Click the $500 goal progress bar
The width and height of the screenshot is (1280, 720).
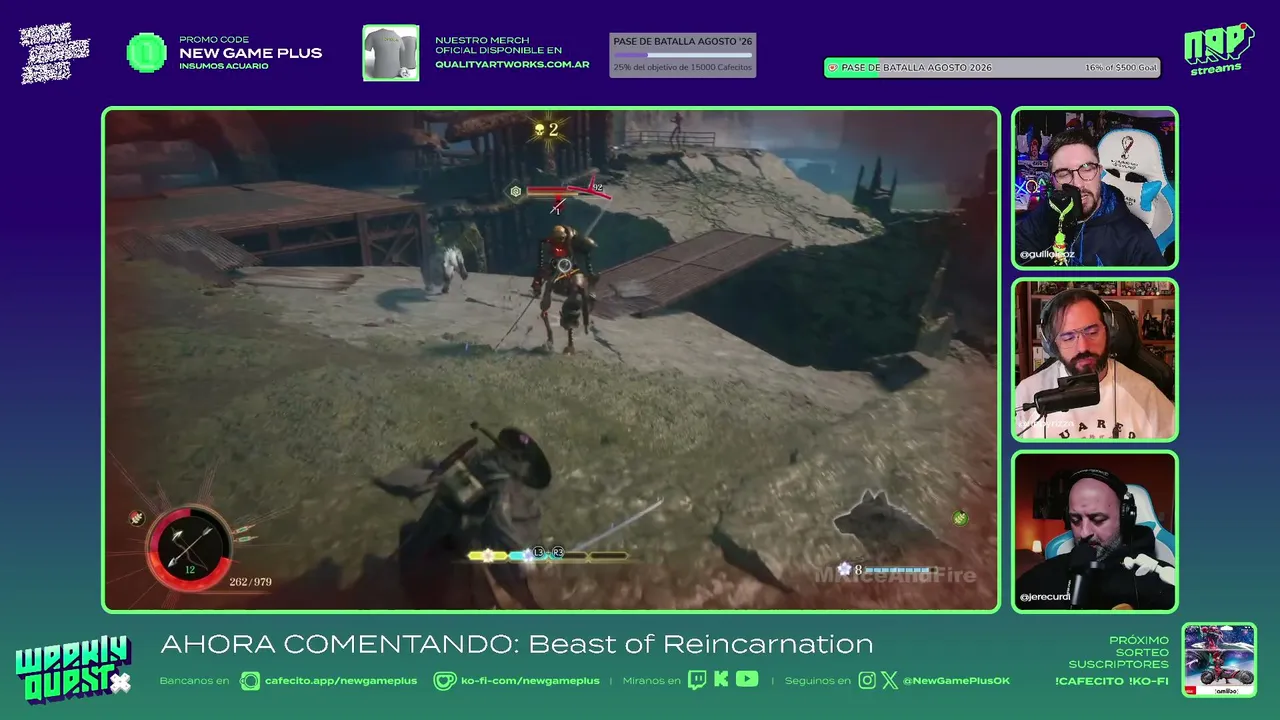pyautogui.click(x=992, y=68)
